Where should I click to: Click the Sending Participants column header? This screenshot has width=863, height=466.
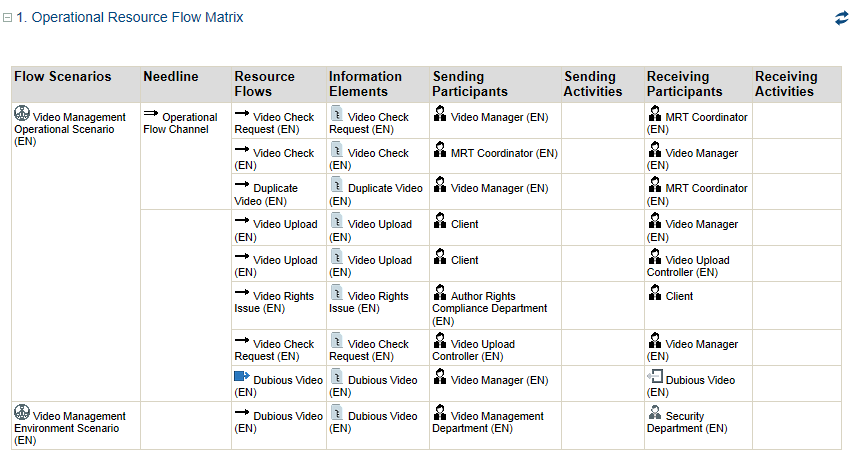(x=472, y=84)
